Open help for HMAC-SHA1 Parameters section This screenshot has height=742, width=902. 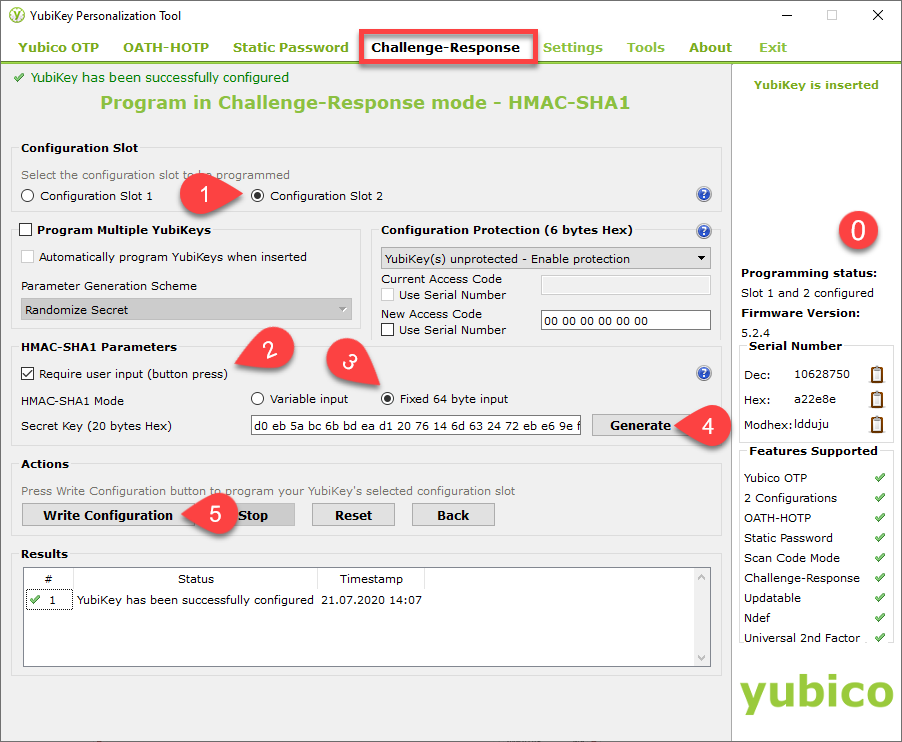click(703, 374)
